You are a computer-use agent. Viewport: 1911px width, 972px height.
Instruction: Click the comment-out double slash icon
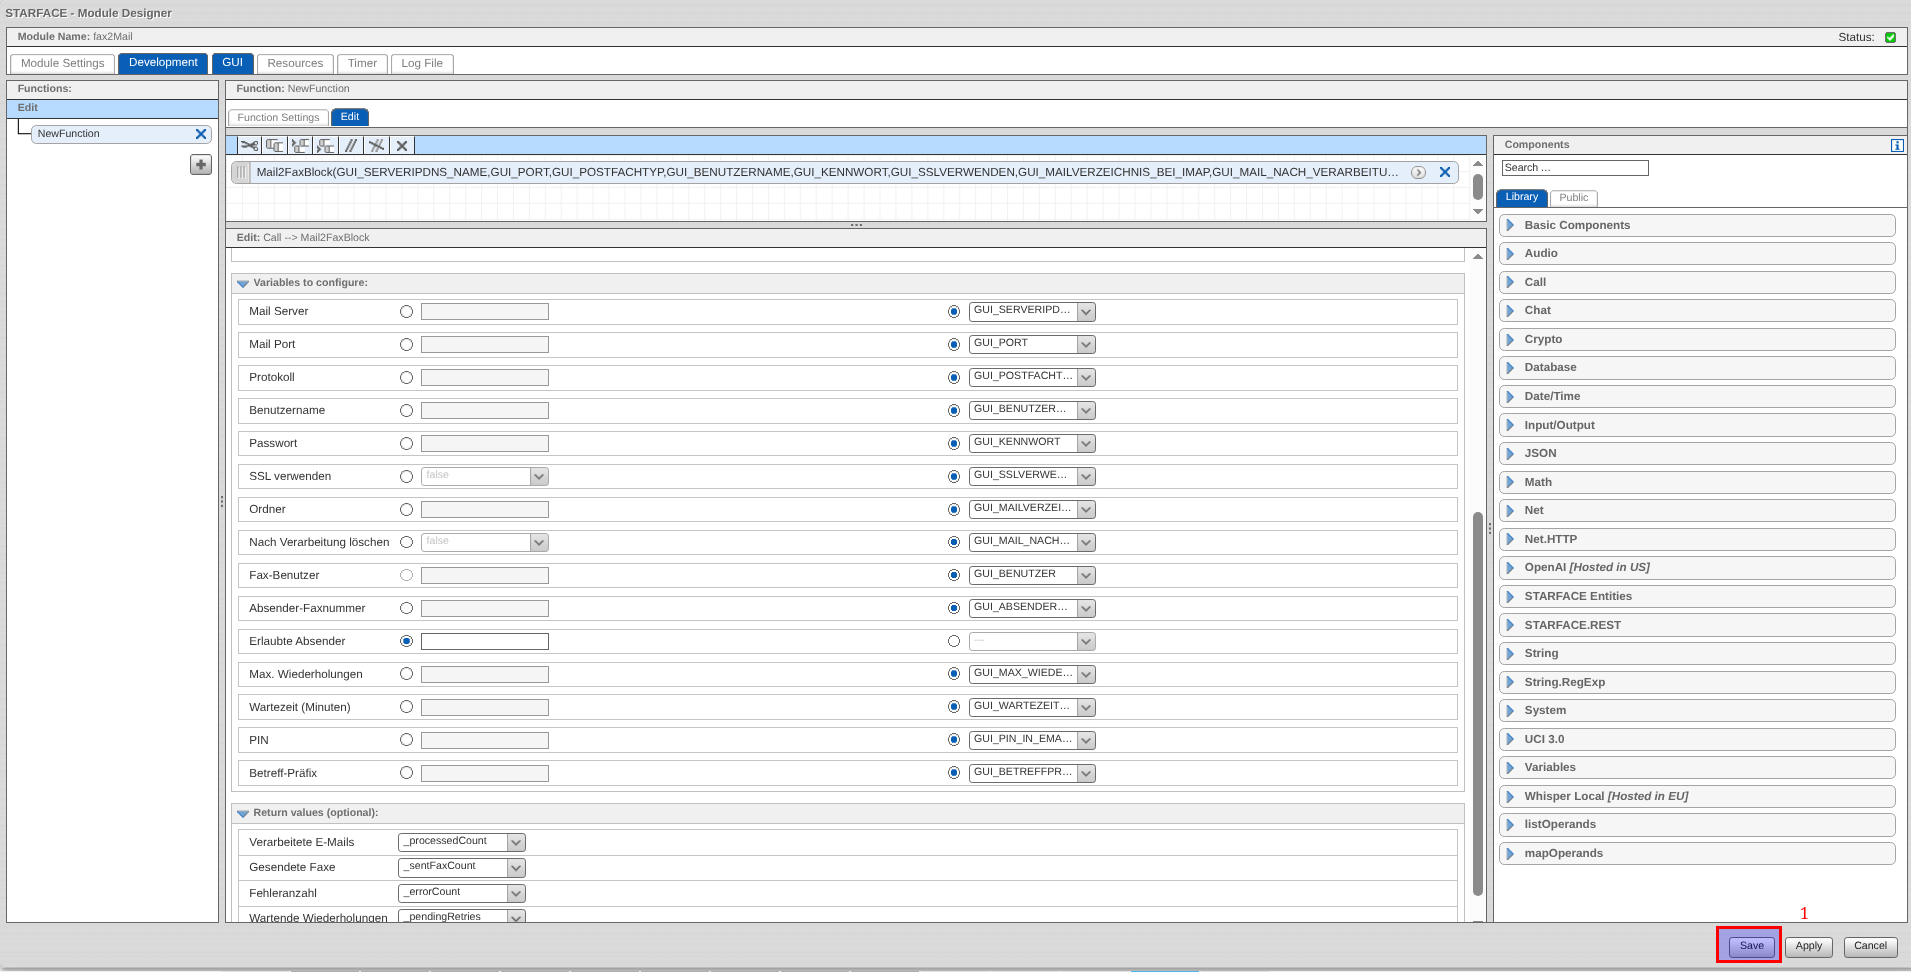coord(351,146)
